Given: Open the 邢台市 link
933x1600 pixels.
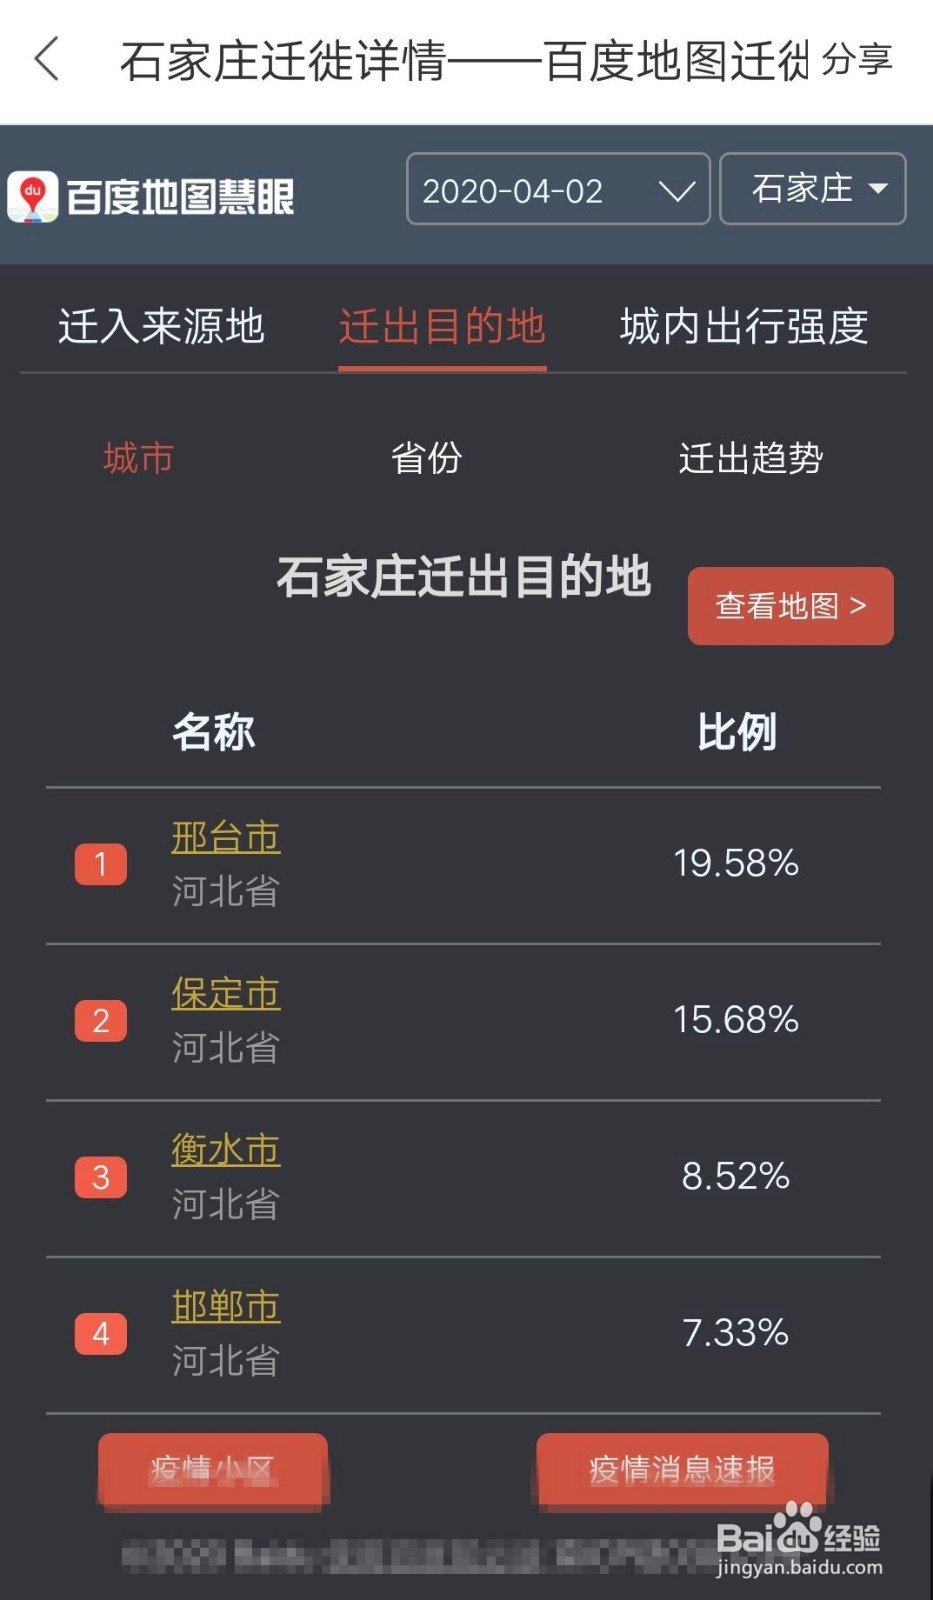Looking at the screenshot, I should click(x=225, y=837).
